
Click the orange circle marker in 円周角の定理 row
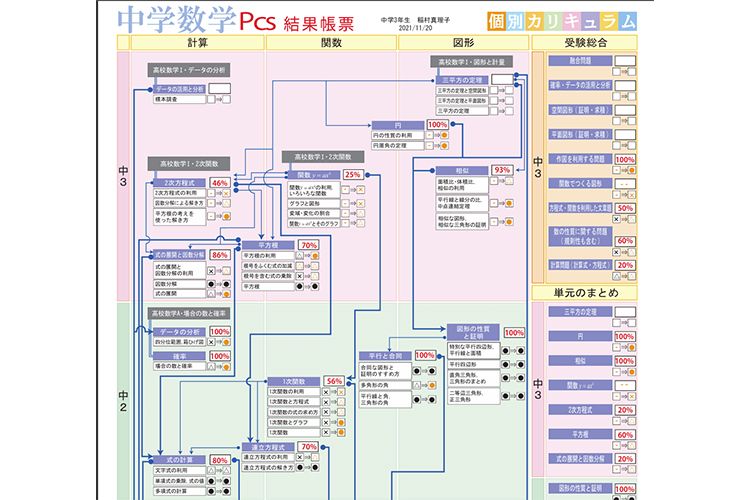click(444, 145)
